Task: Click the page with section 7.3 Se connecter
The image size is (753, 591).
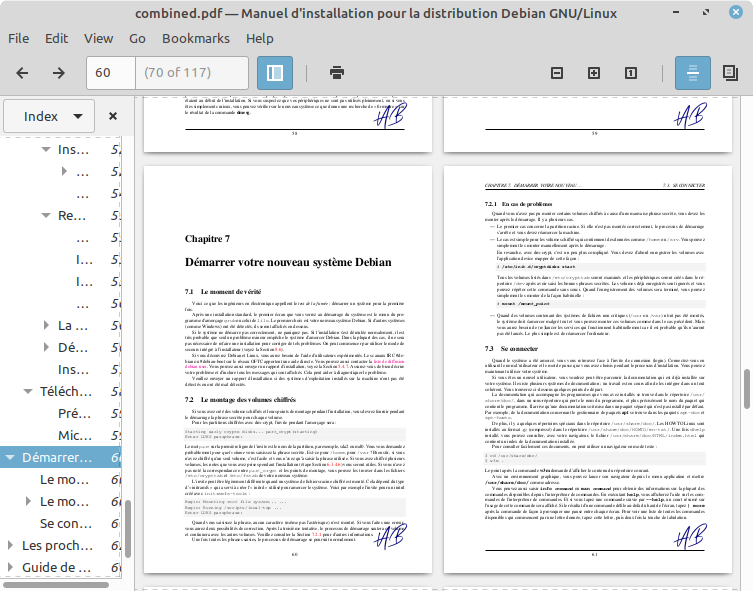Action: tap(588, 370)
